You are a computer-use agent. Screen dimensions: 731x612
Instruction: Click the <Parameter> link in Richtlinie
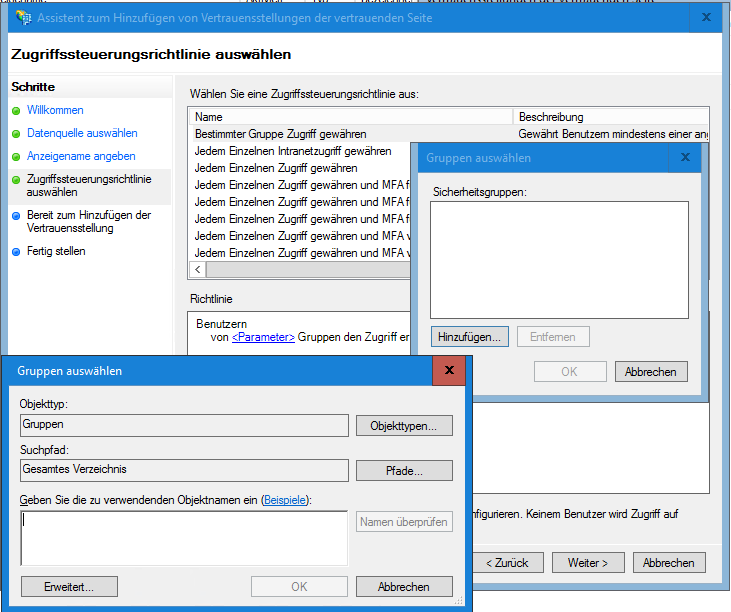[x=263, y=337]
